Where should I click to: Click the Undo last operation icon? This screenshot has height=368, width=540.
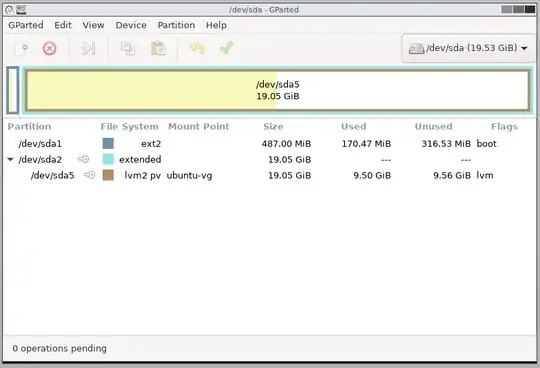coord(197,48)
